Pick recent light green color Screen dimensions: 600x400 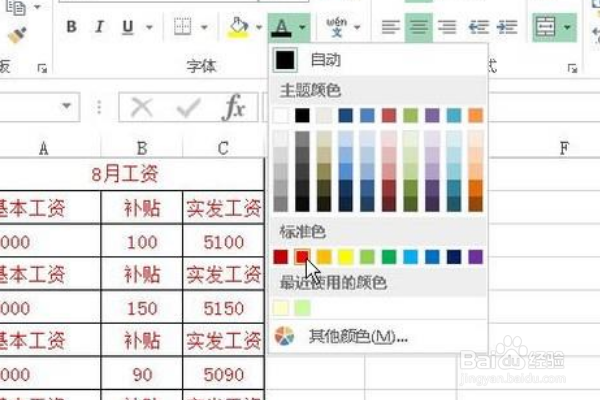click(x=302, y=308)
